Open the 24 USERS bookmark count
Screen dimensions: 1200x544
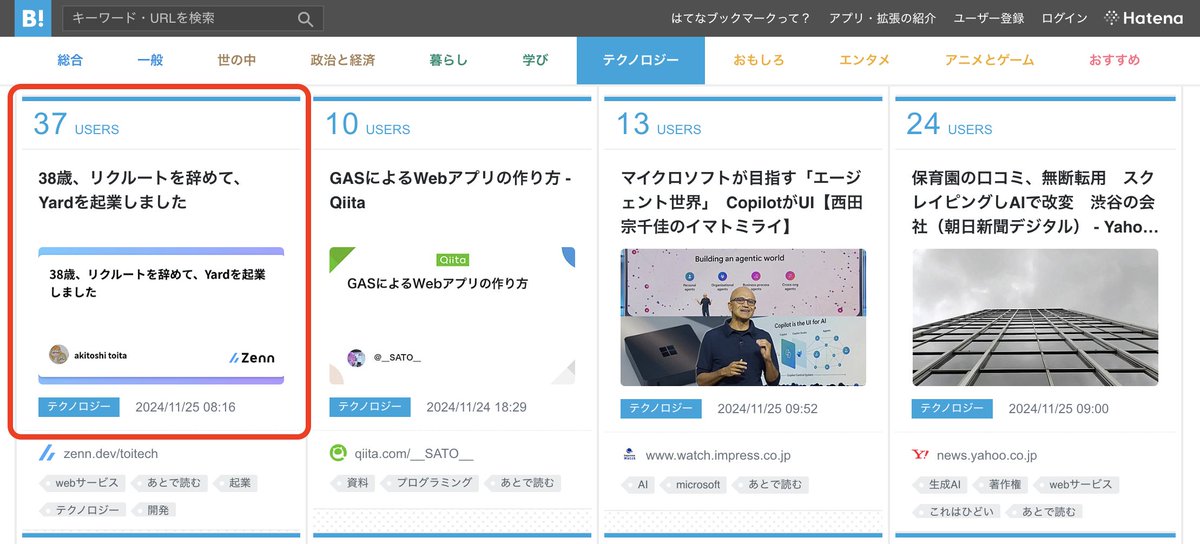click(x=949, y=124)
